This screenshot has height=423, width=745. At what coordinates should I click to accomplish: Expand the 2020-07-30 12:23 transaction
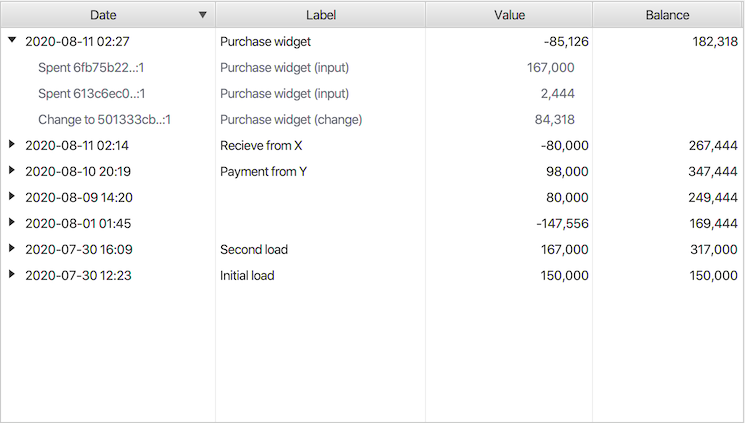[12, 275]
